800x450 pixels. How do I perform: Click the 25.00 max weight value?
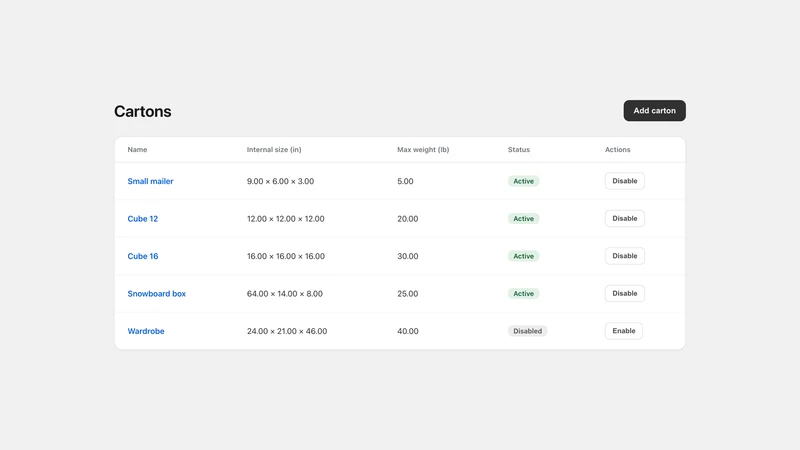click(408, 293)
